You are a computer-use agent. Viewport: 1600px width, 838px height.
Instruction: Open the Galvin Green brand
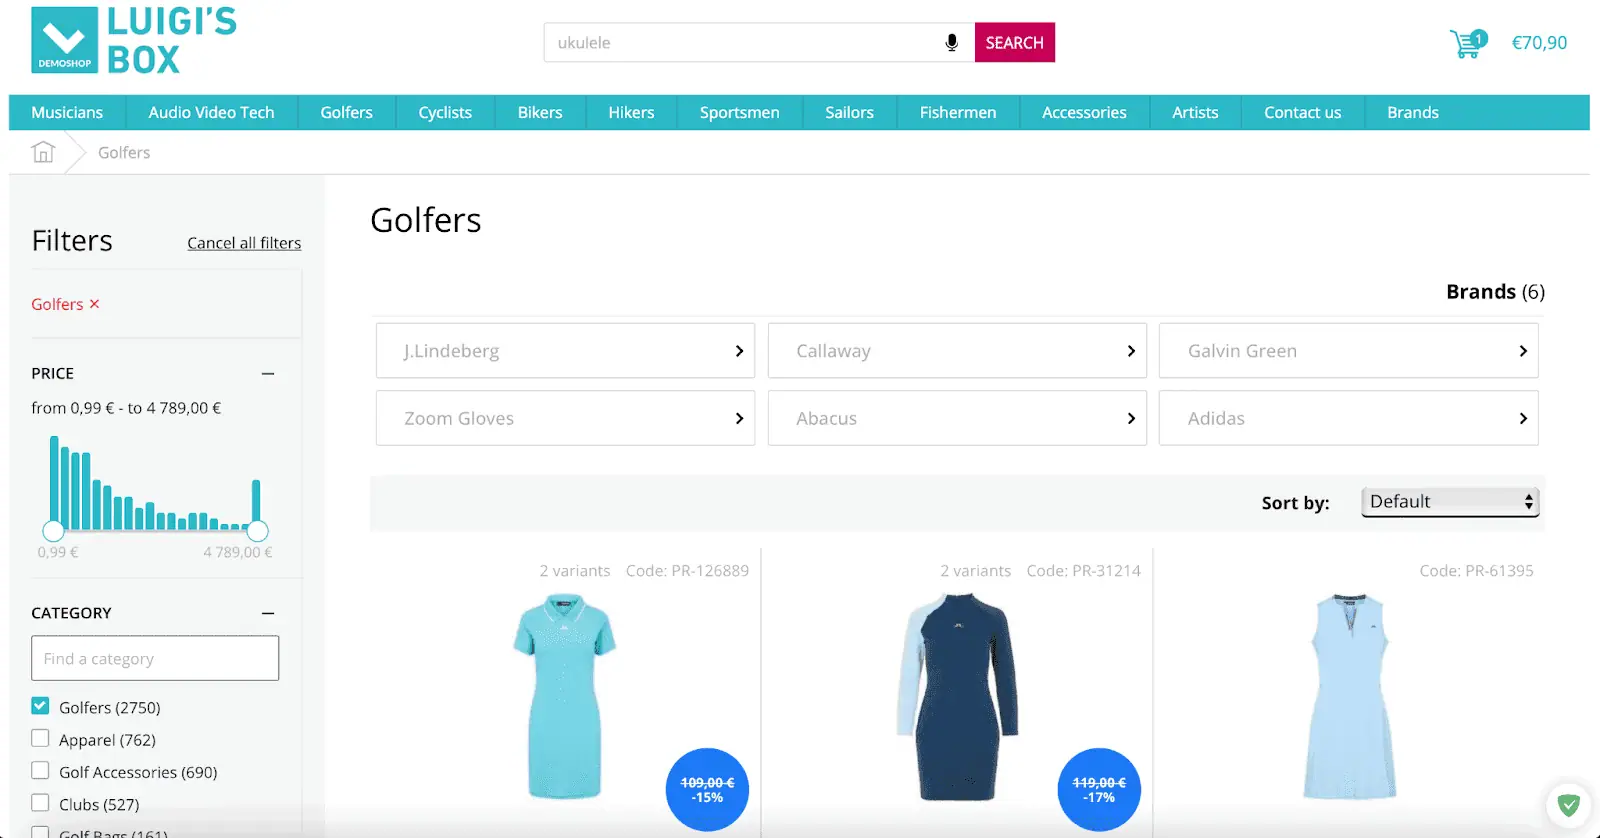1348,351
